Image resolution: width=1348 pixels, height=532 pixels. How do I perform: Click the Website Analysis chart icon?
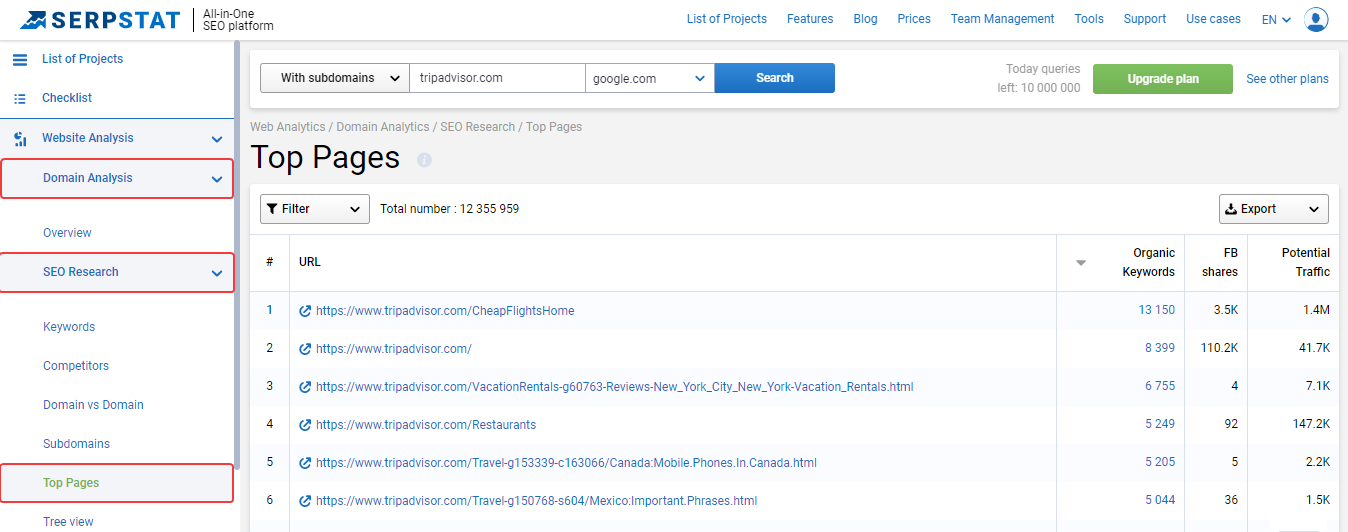(20, 138)
